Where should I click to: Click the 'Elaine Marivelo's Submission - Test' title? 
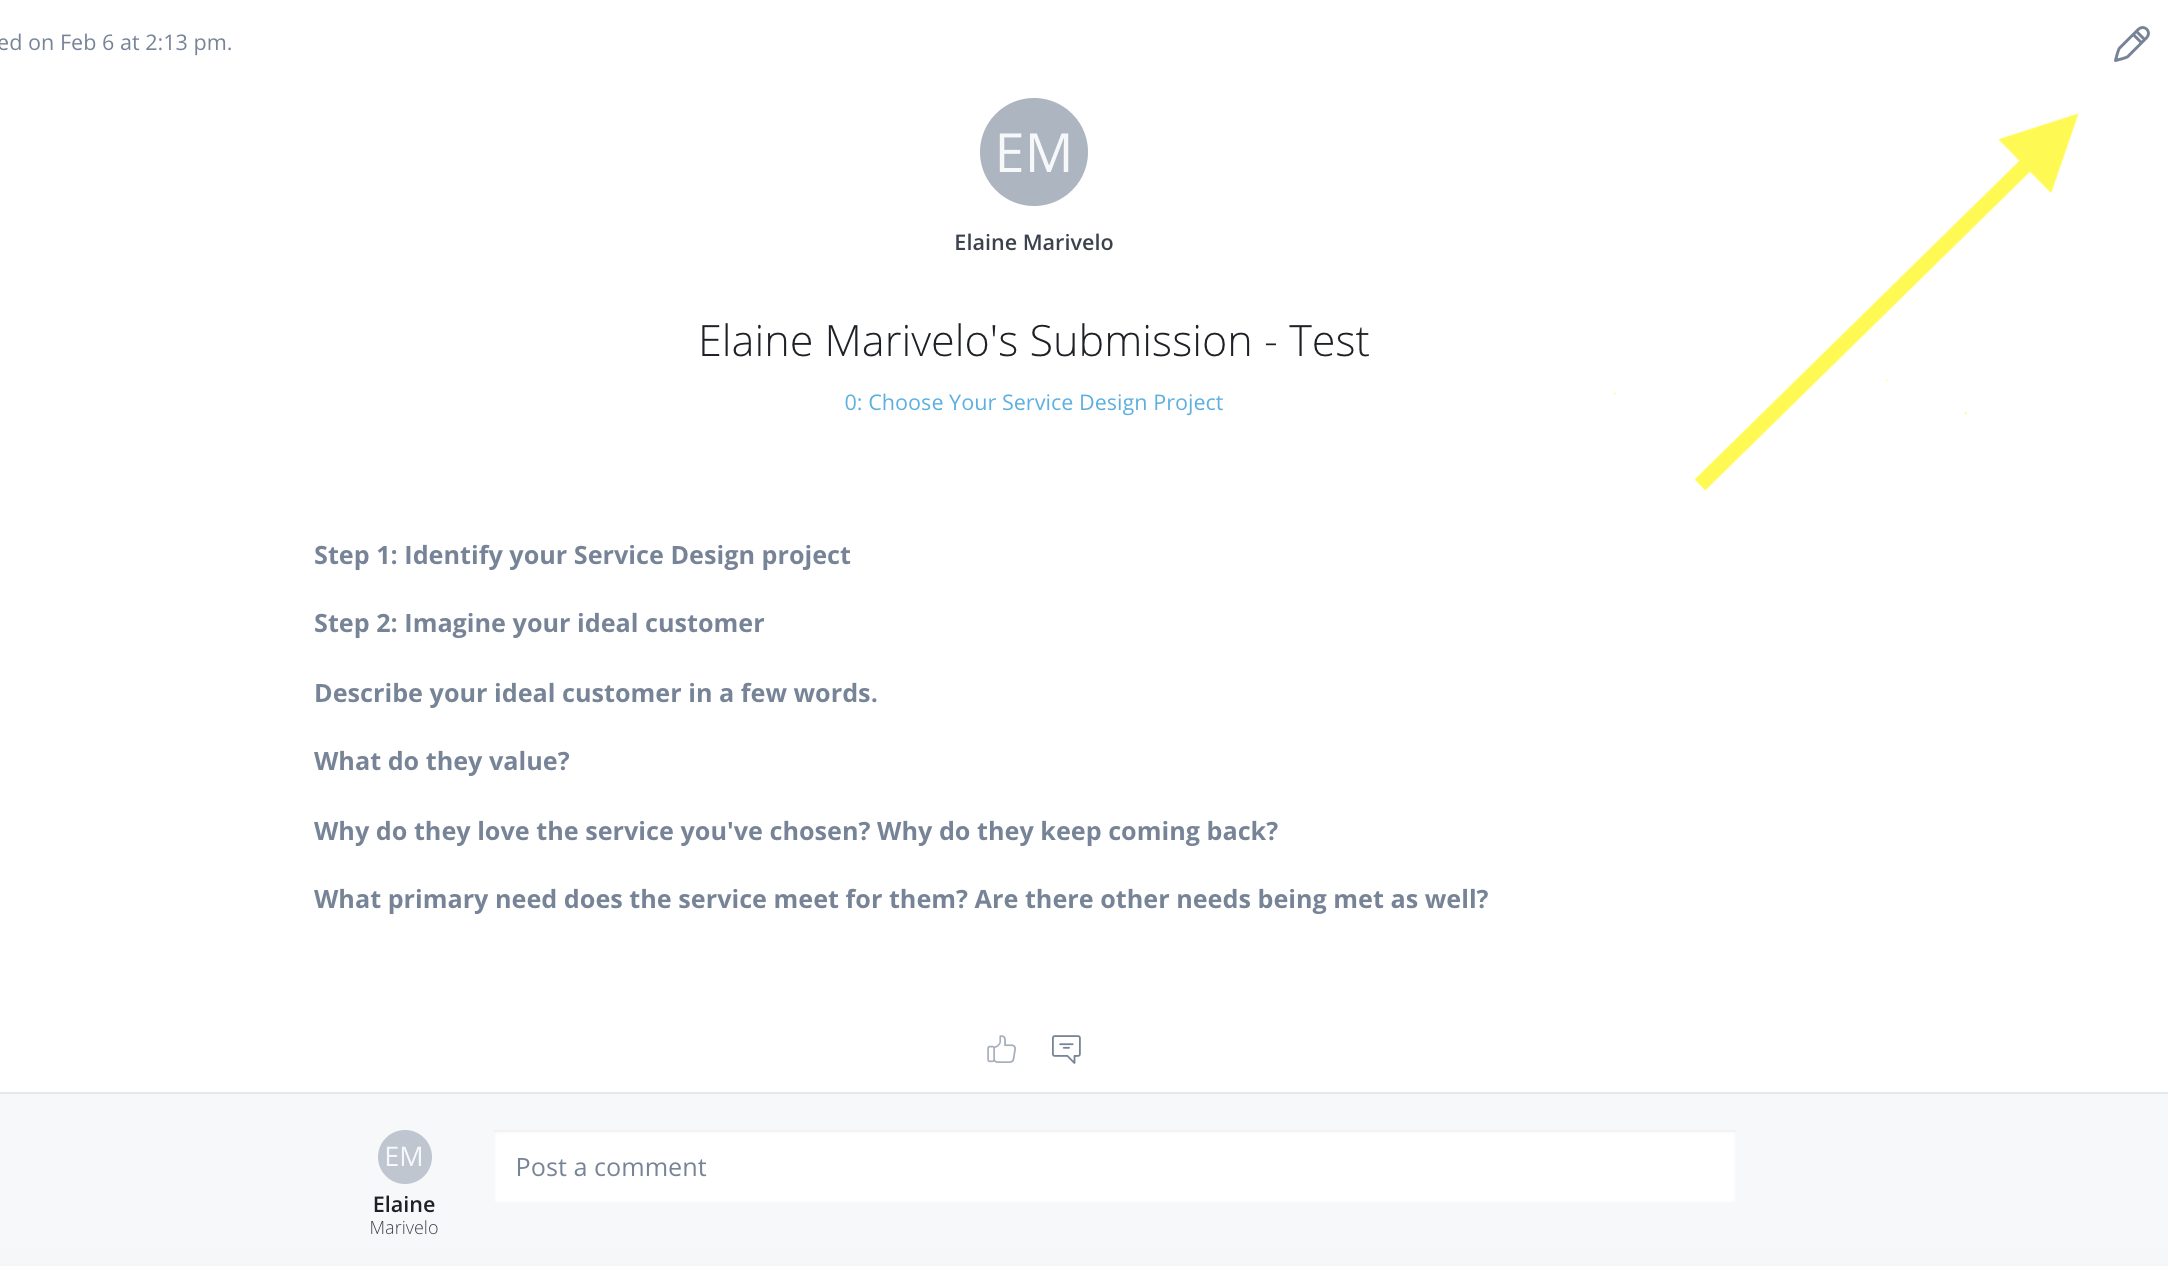click(x=1033, y=341)
